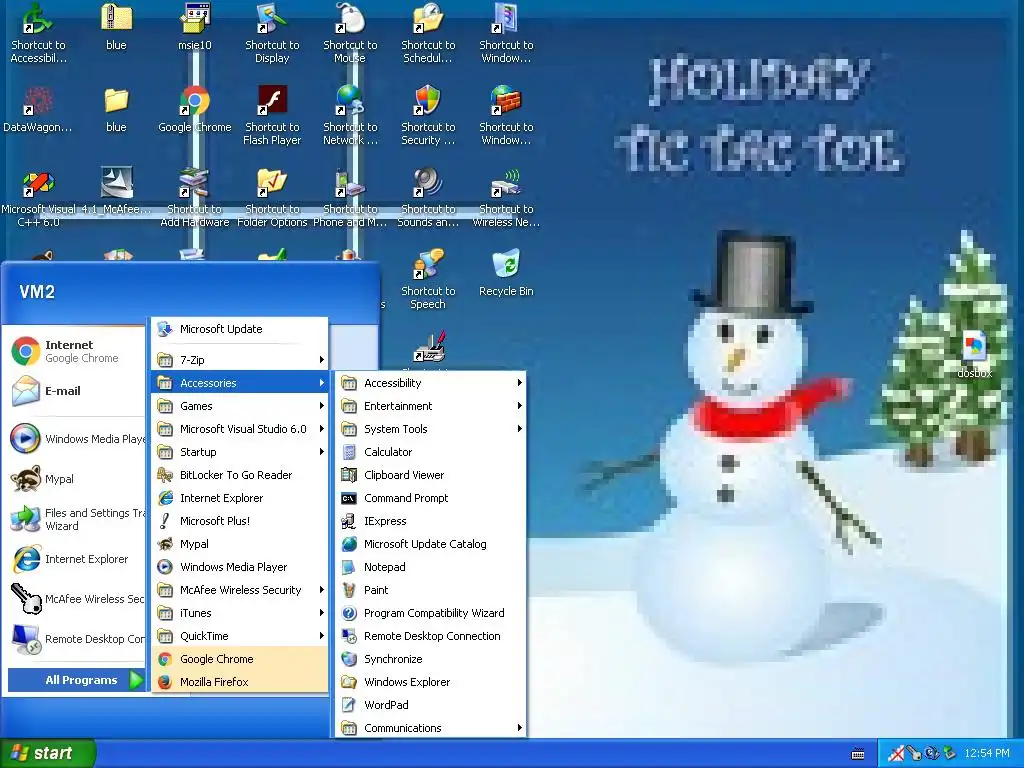1024x768 pixels.
Task: Expand the Startup program folder
Action: pos(240,452)
